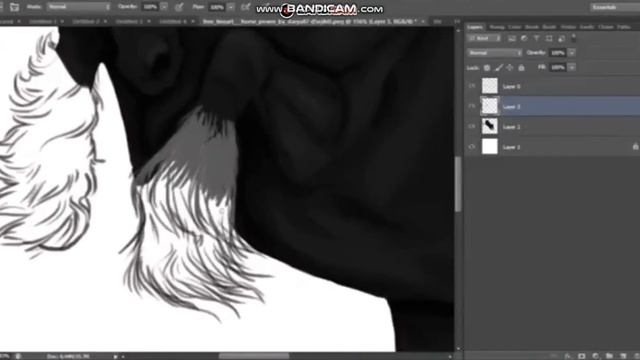Lock all padlock icon beside Lock label
The height and width of the screenshot is (360, 640).
click(x=521, y=68)
